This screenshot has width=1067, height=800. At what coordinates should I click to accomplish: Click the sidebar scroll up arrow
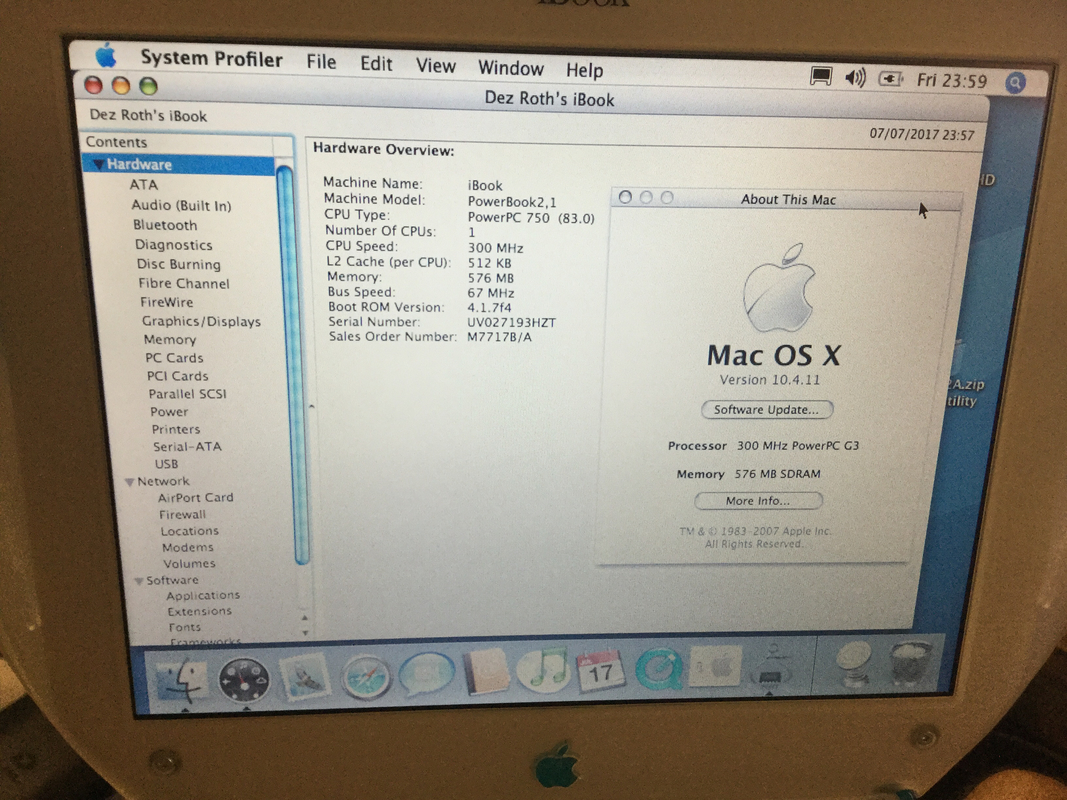(x=304, y=617)
